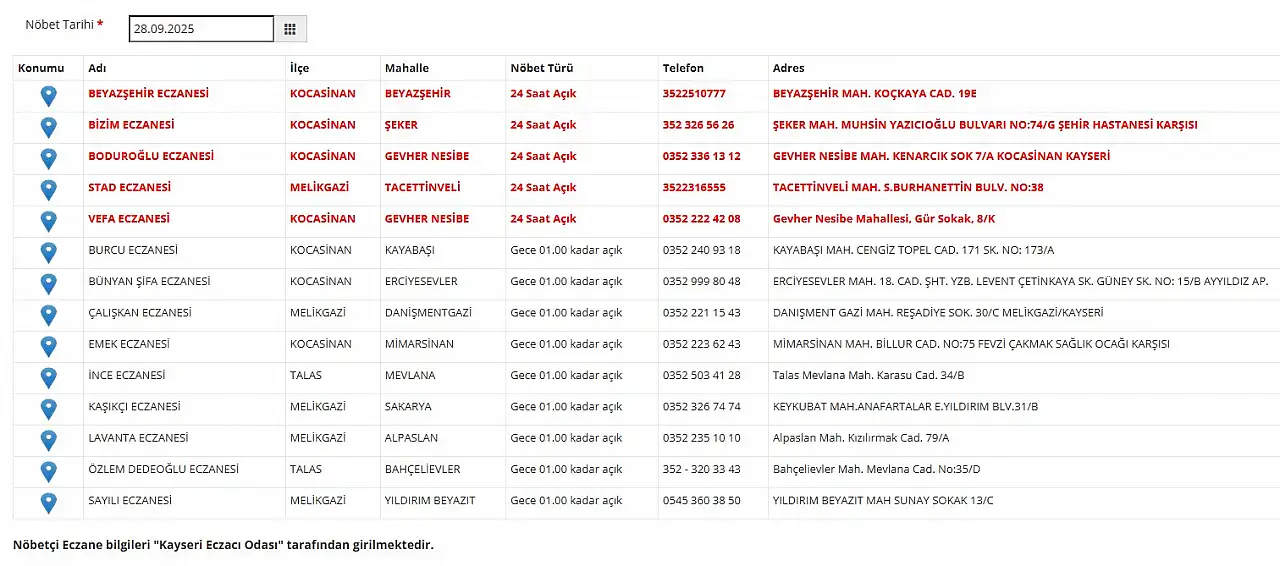Click the location pin for Boduroğlu Eczanesi
The height and width of the screenshot is (566, 1280).
coord(48,158)
